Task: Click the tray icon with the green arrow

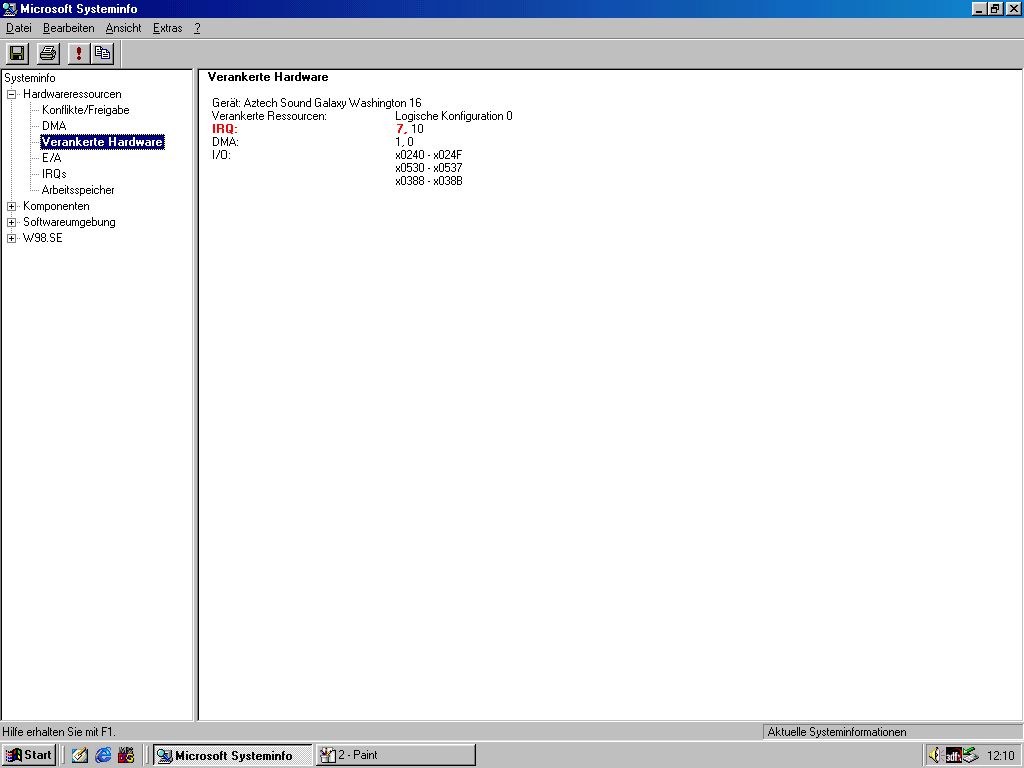Action: (x=970, y=755)
